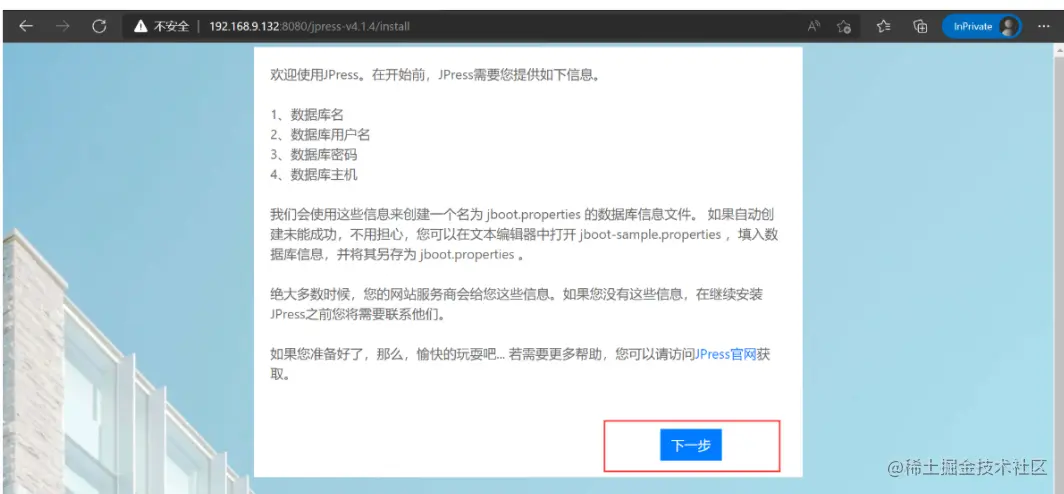Add page to favorites star icon
This screenshot has height=494, width=1064.
844,26
